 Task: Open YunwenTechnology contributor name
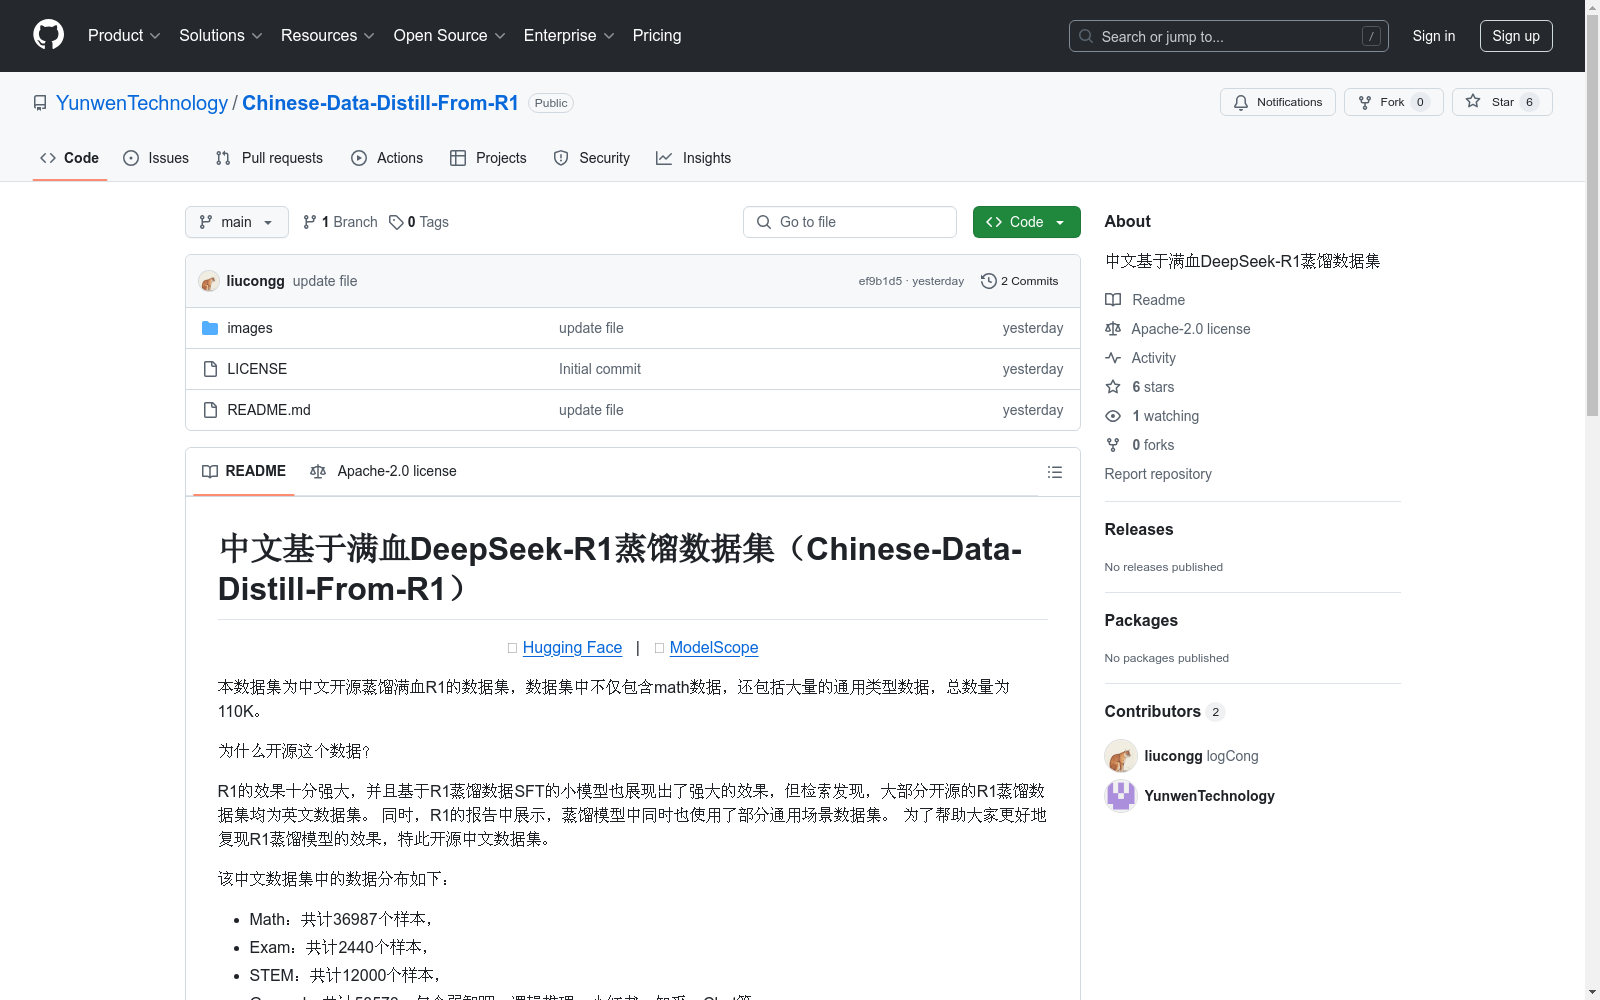coord(1209,796)
